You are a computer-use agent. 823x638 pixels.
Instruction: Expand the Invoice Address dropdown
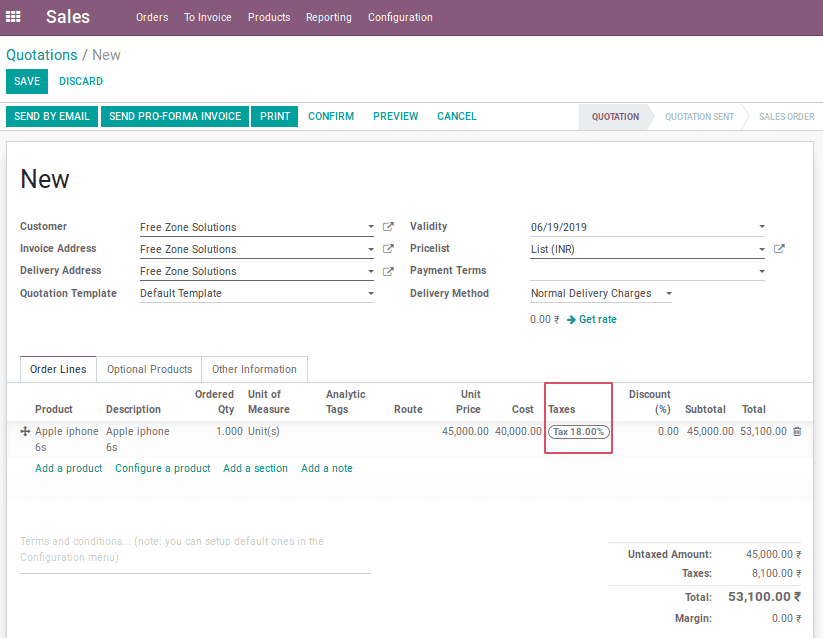371,249
